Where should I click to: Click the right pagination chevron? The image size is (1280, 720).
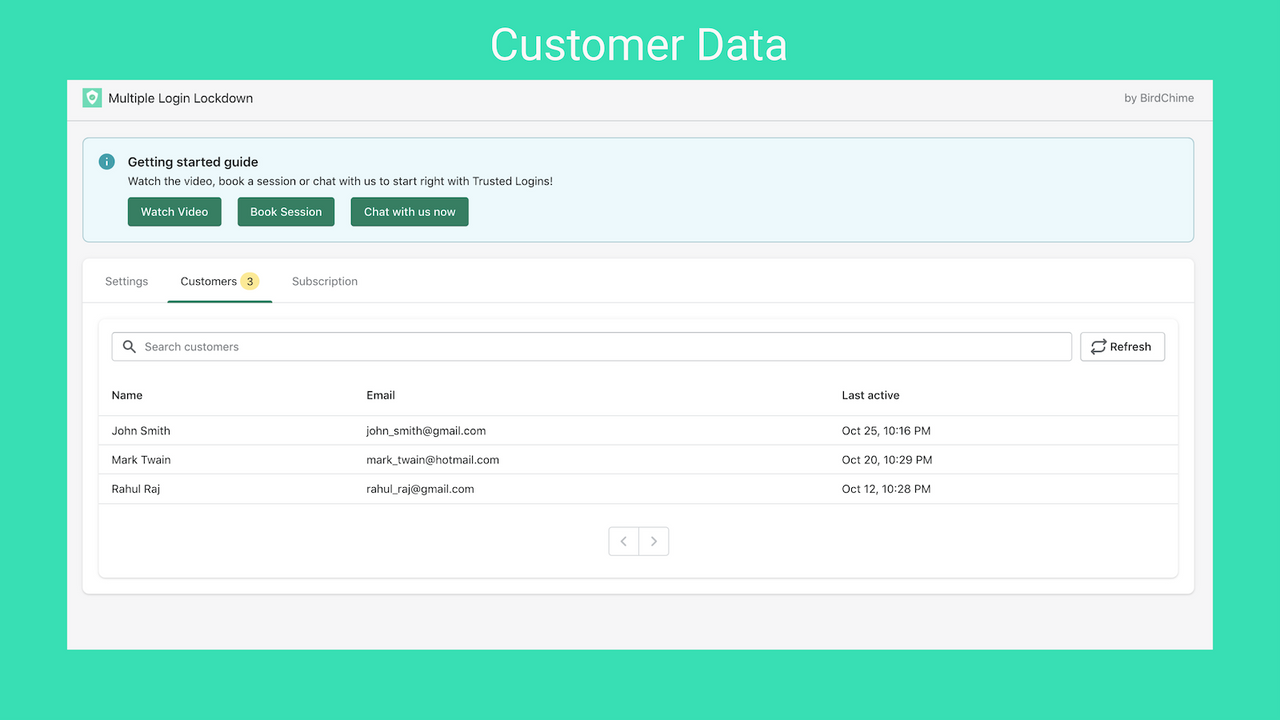coord(654,540)
